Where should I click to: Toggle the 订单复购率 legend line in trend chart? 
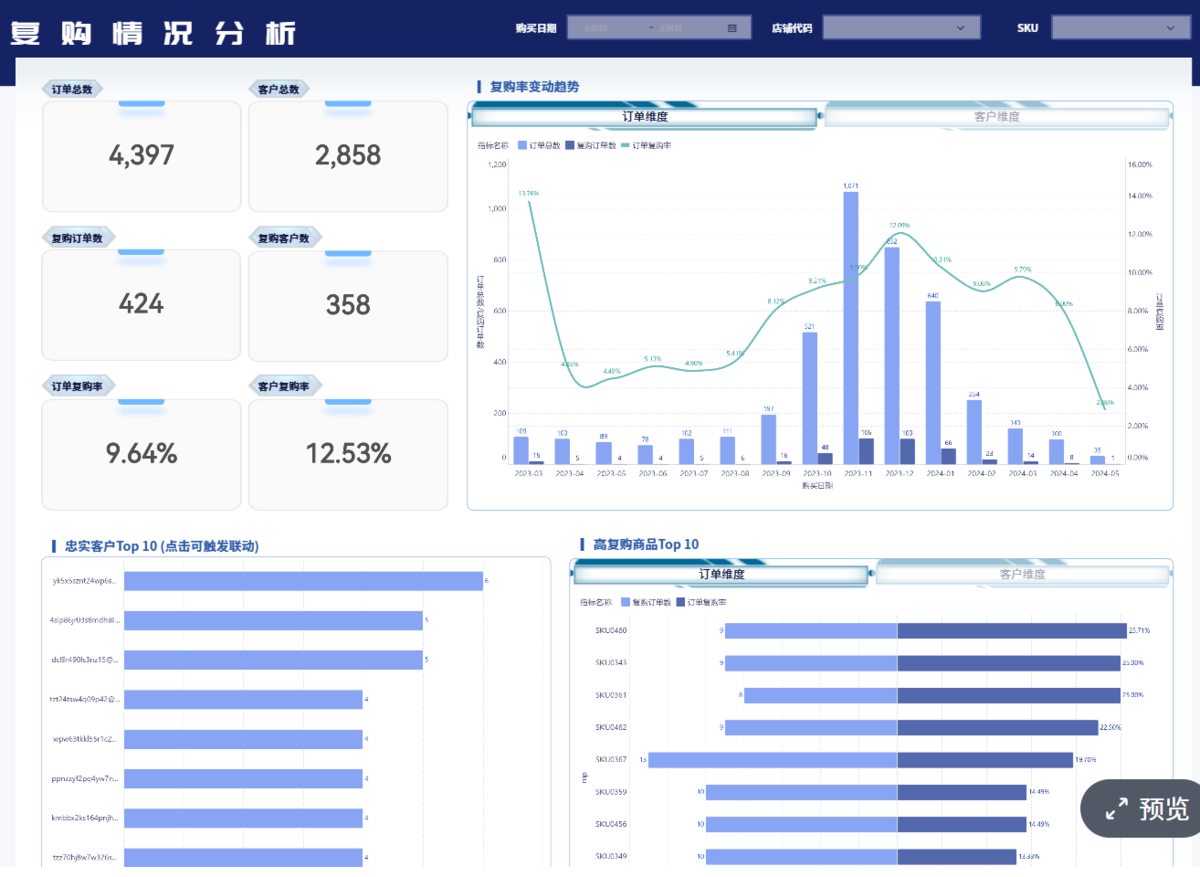click(x=626, y=146)
